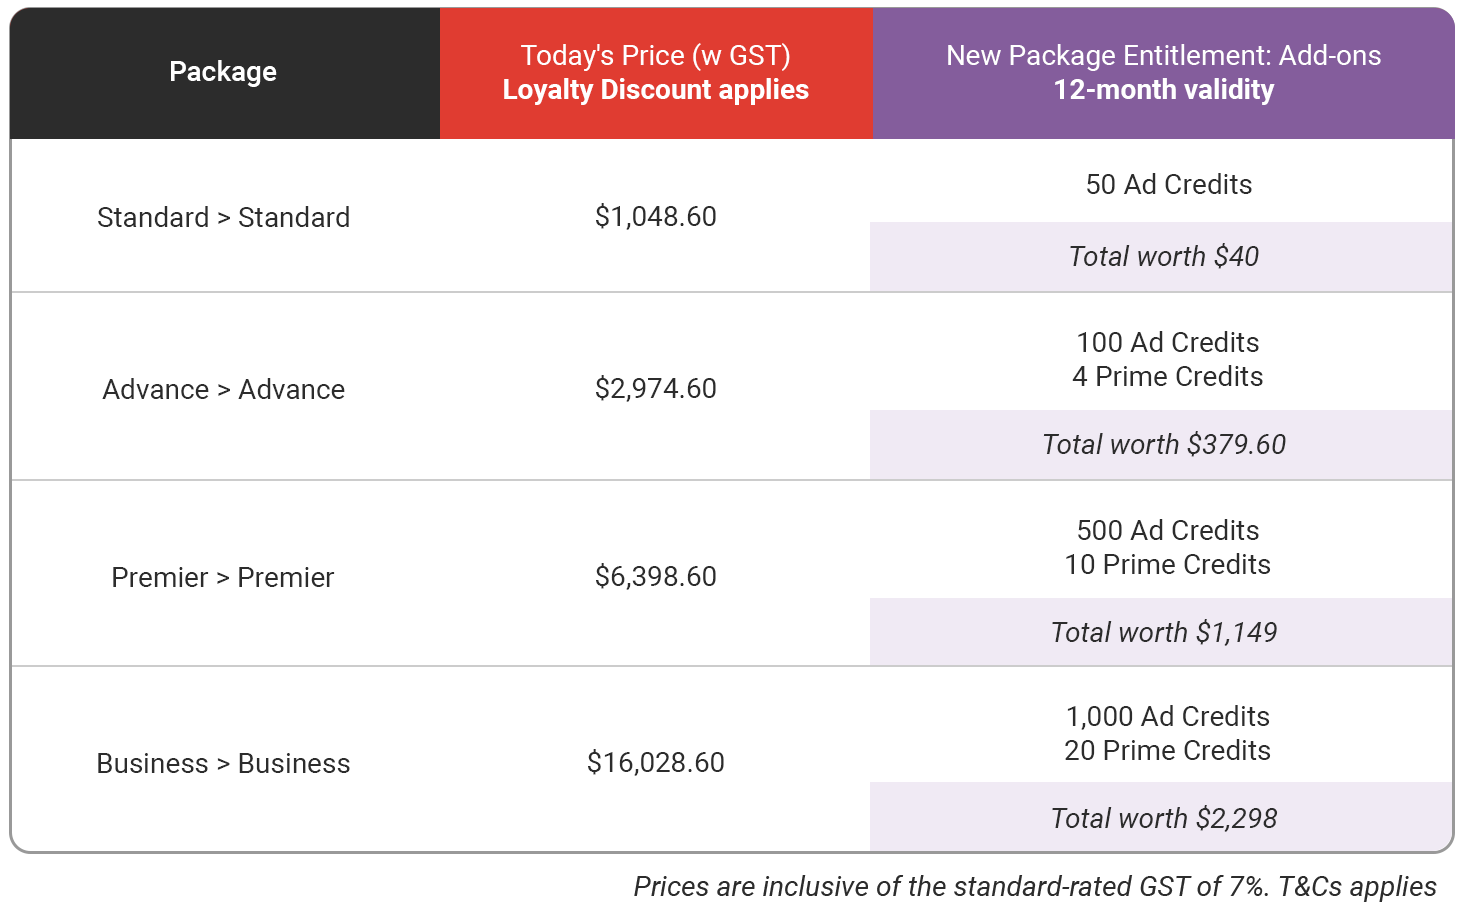The image size is (1465, 909).
Task: Click the Total worth $40 cell
Action: coord(1162,257)
